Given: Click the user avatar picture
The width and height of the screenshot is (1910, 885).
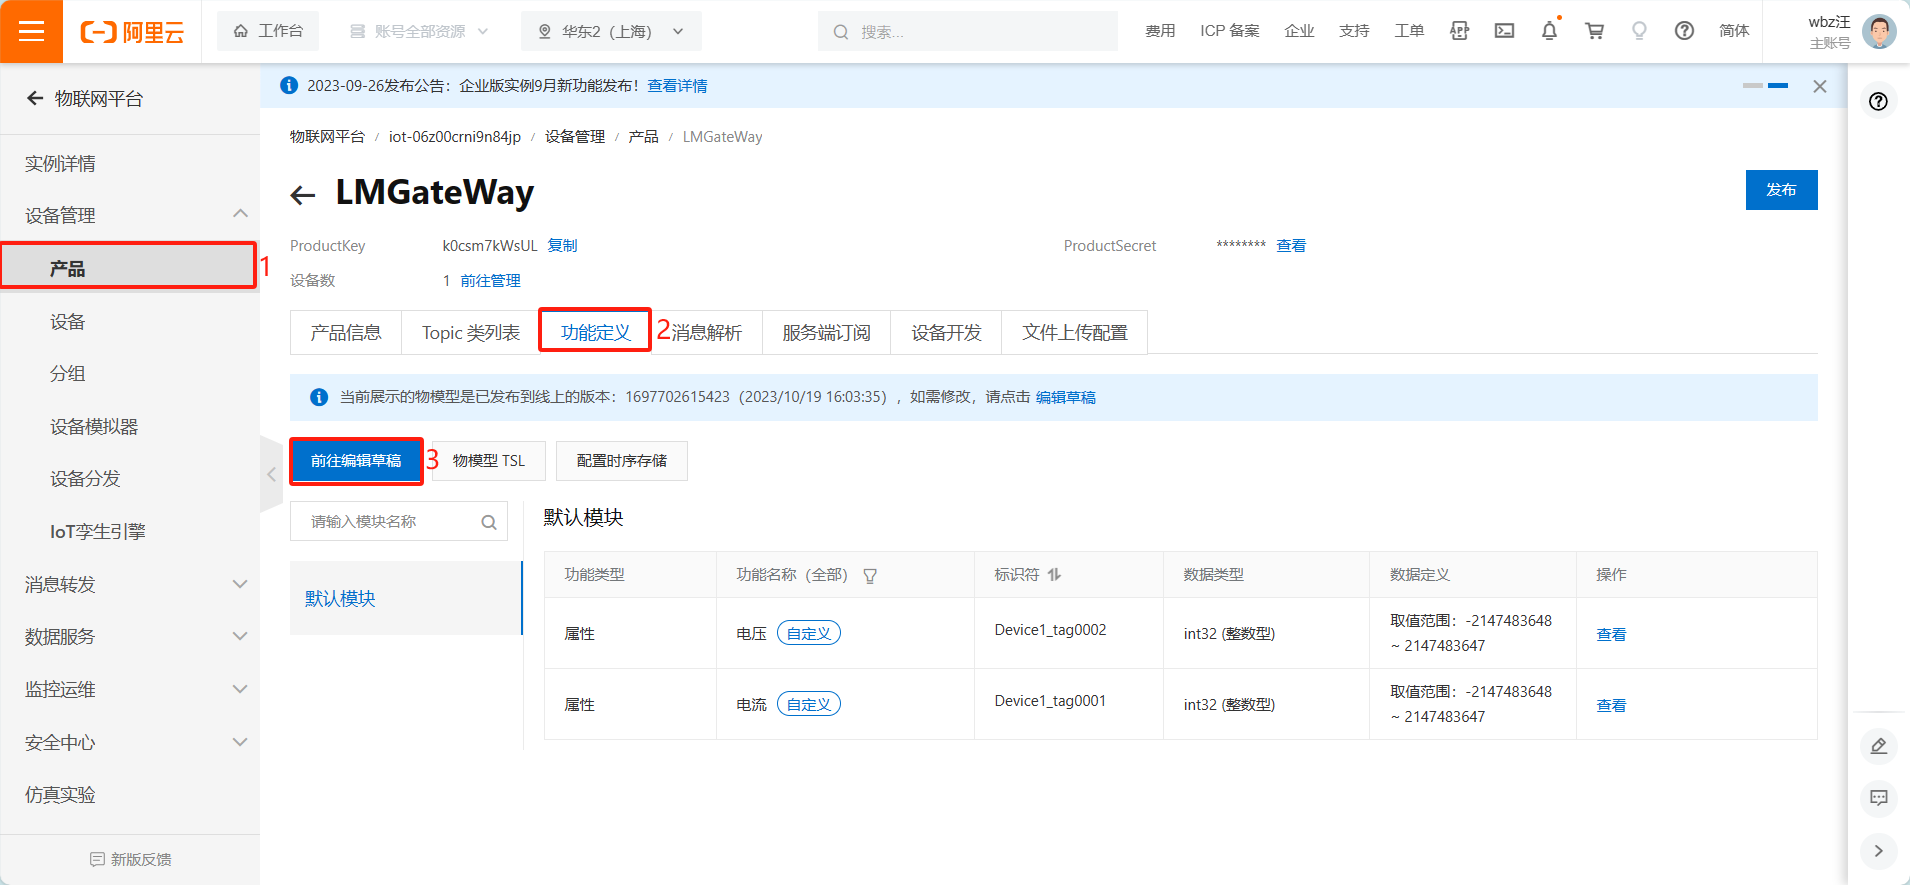Looking at the screenshot, I should [x=1879, y=31].
